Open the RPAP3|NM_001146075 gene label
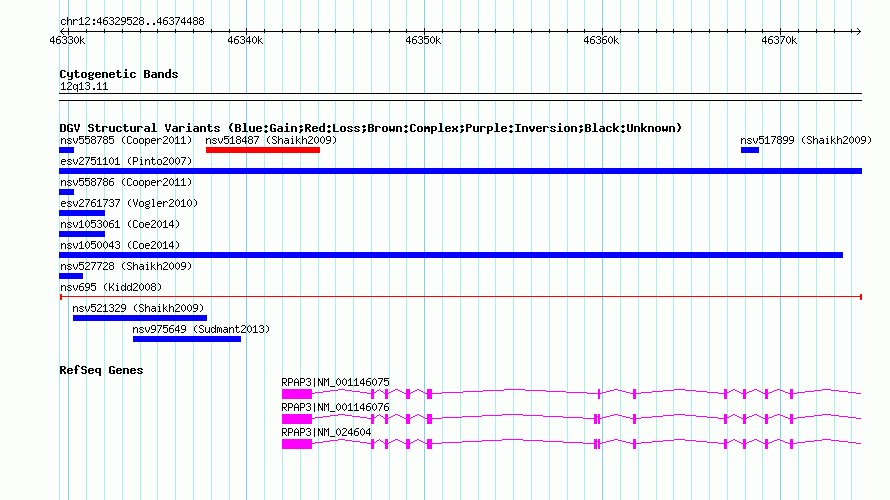 (335, 383)
